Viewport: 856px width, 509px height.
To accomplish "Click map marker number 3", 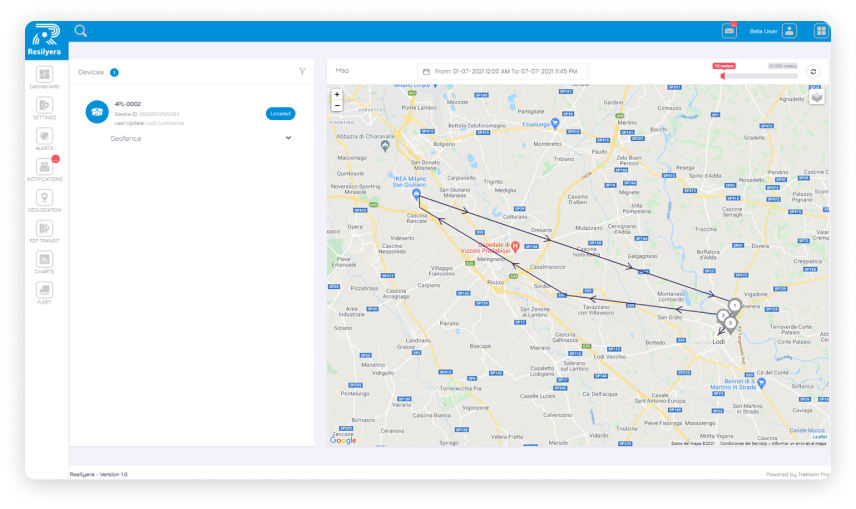I will (722, 317).
